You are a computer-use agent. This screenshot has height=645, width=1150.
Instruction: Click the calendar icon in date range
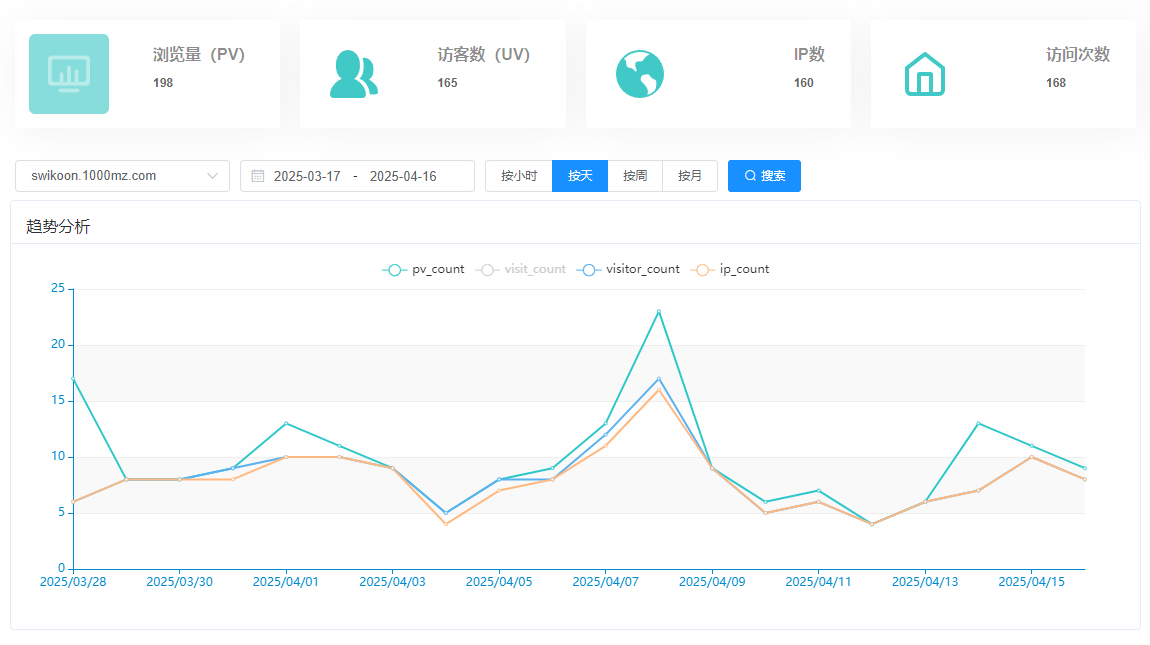click(x=258, y=176)
